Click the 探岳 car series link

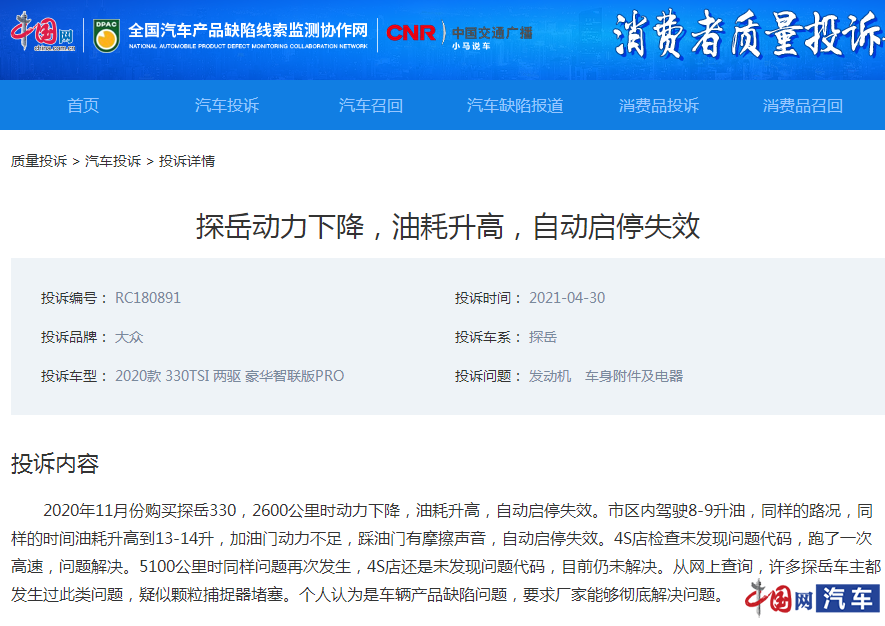(543, 337)
